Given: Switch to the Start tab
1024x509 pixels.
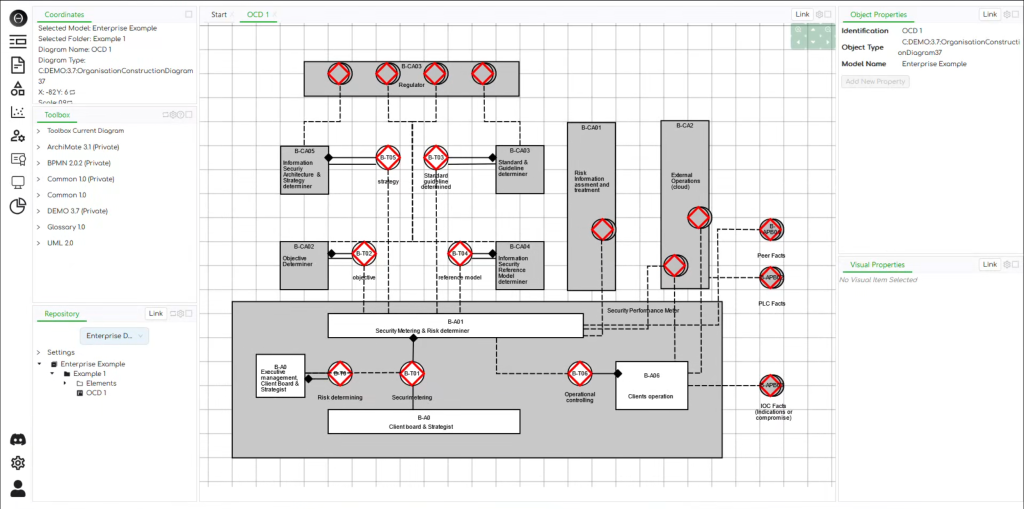Looking at the screenshot, I should 219,15.
